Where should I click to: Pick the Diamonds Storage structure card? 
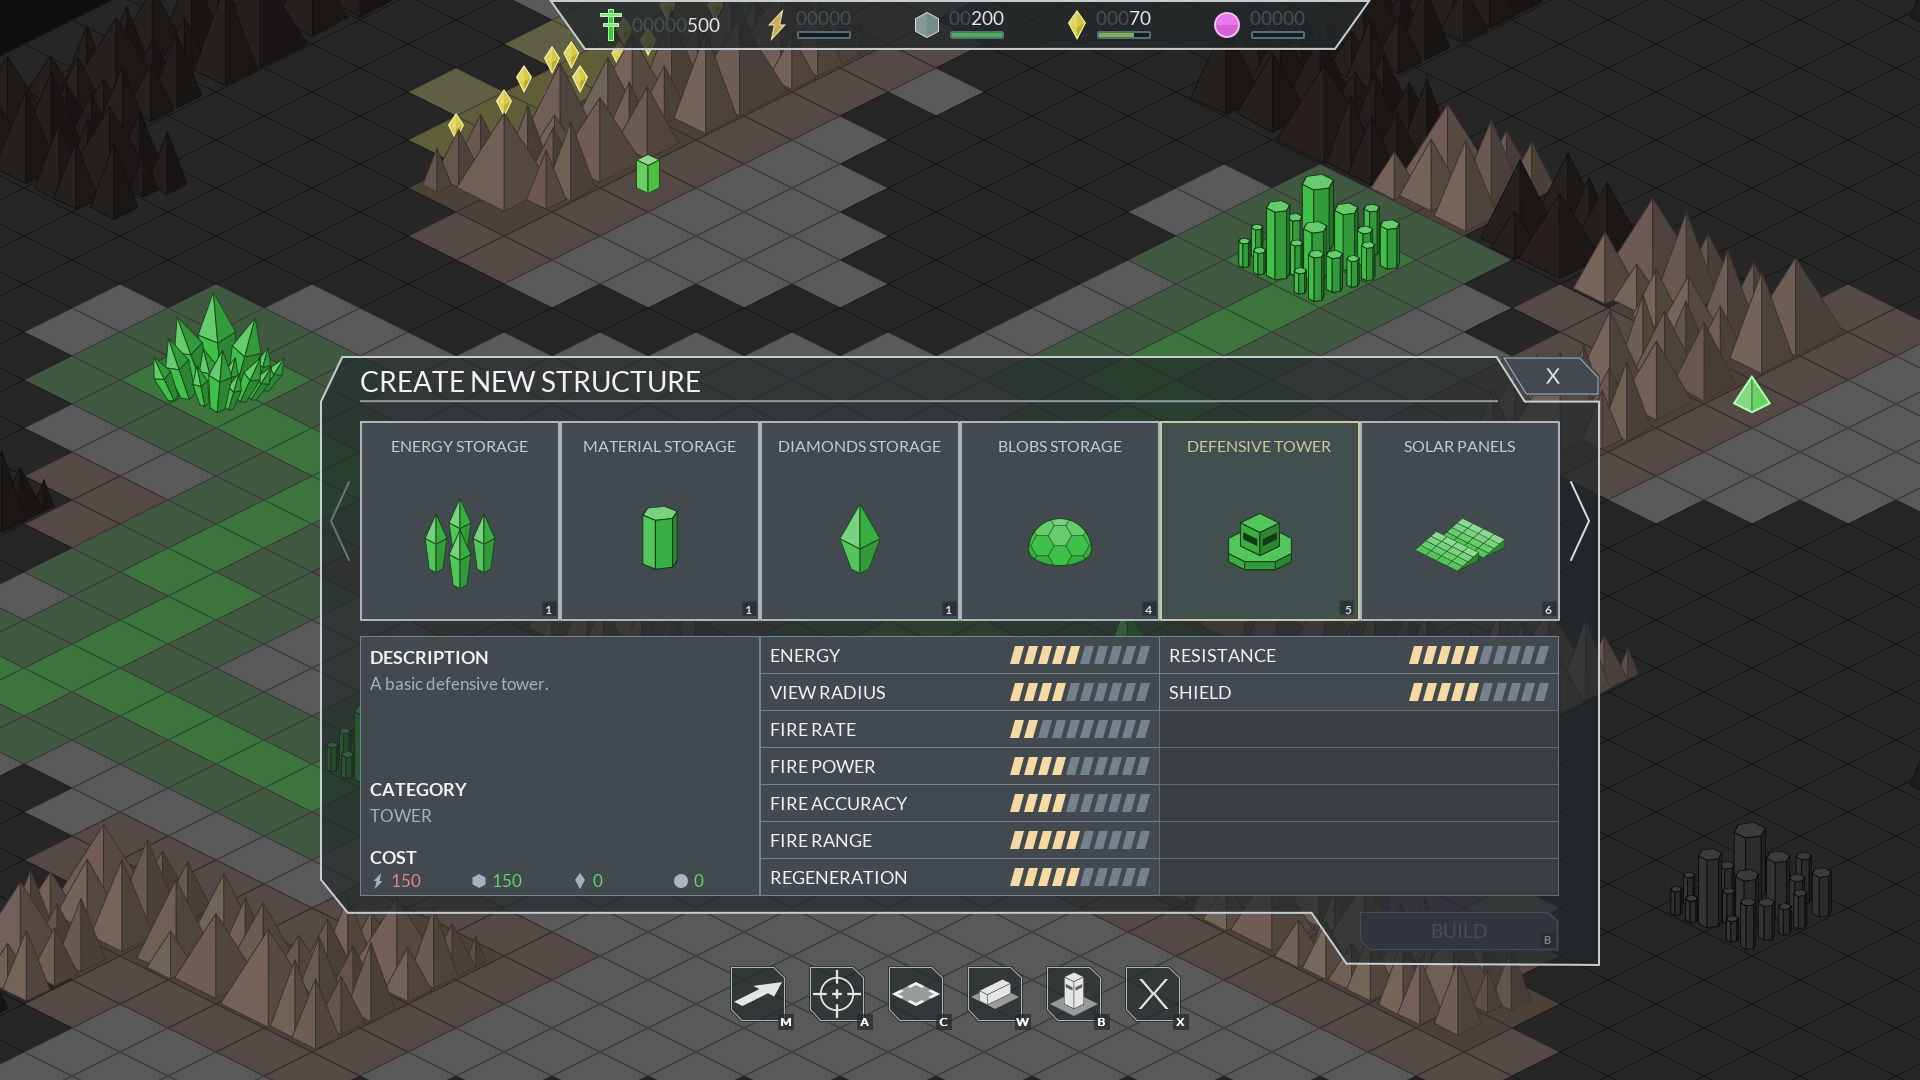[859, 521]
